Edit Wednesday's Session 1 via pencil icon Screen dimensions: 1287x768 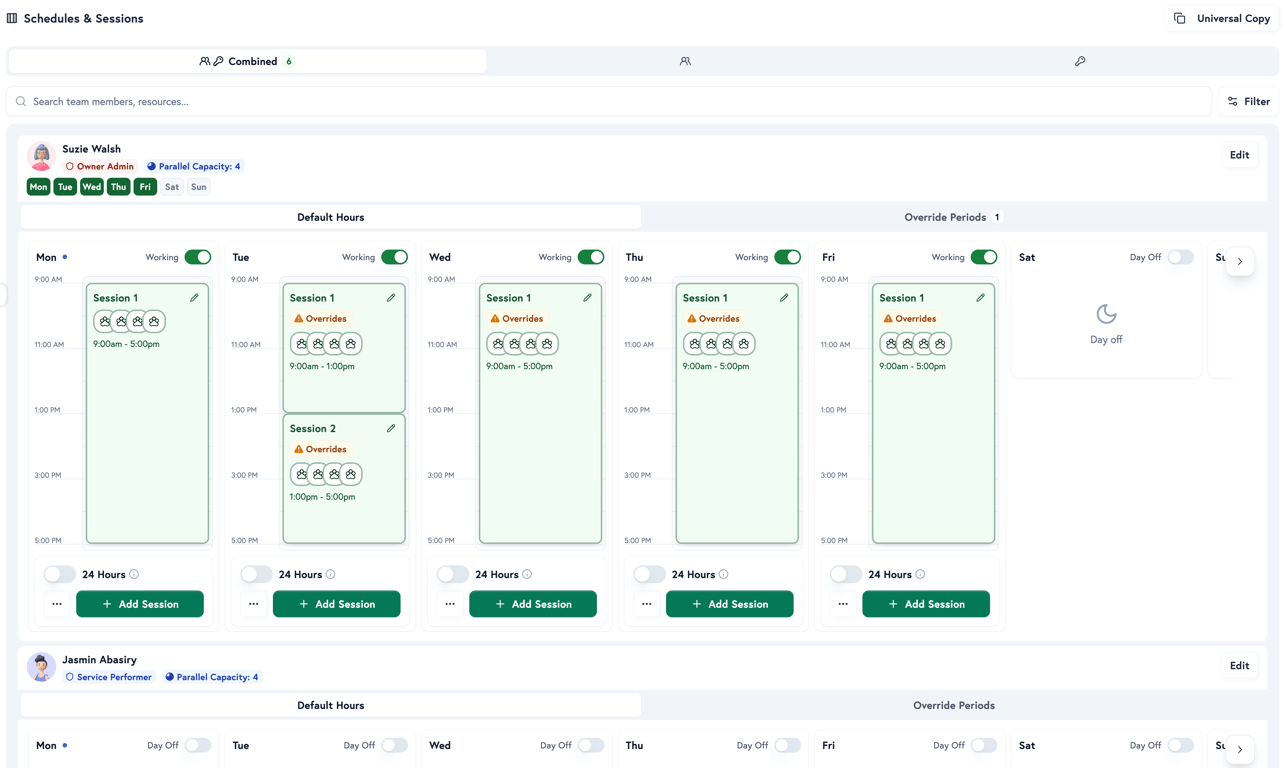pyautogui.click(x=588, y=298)
